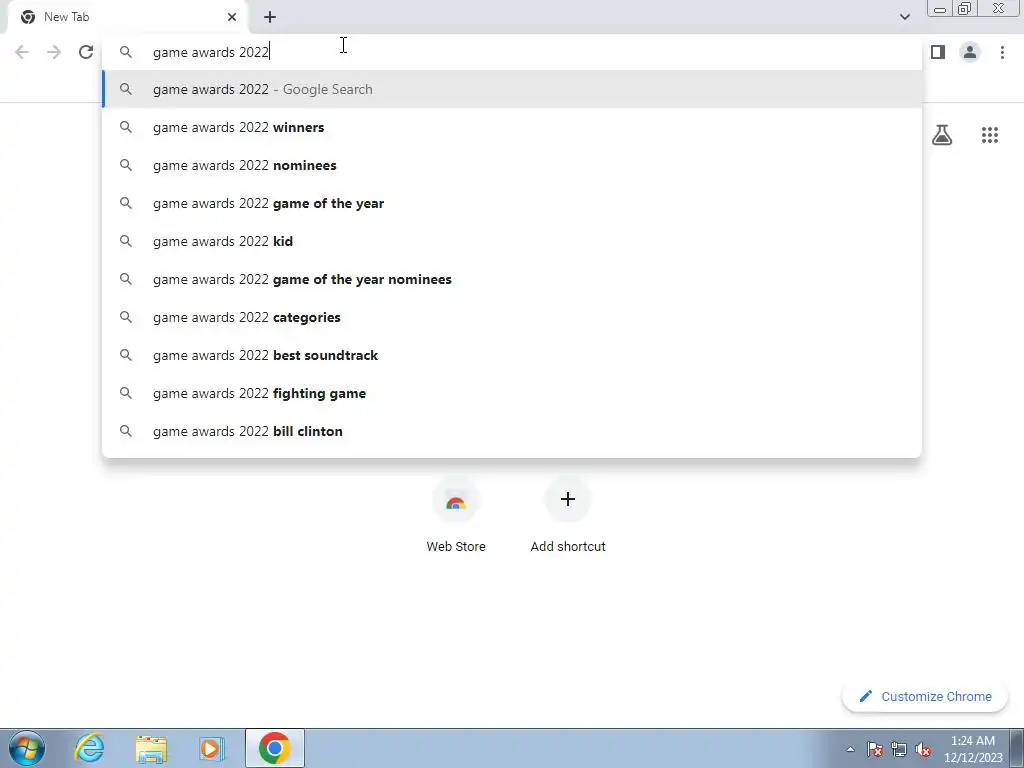Viewport: 1024px width, 768px height.
Task: Choose 'game awards 2022 best soundtrack' suggestion
Action: point(512,355)
